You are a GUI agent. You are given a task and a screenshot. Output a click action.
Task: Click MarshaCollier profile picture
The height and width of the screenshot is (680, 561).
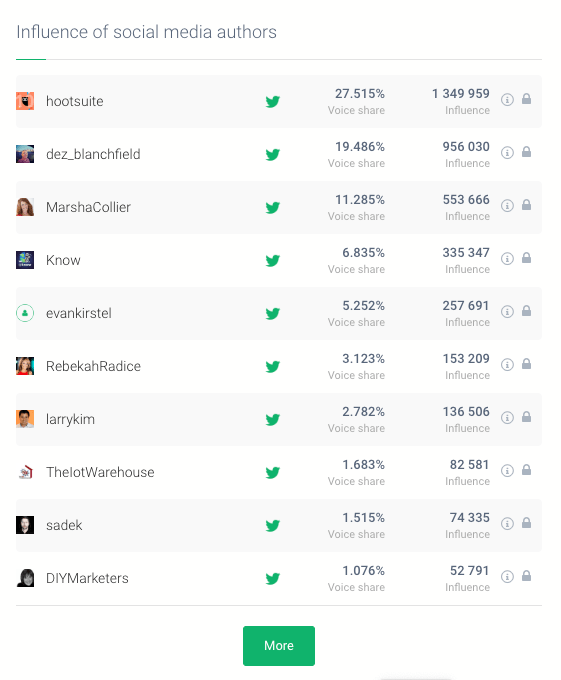click(25, 207)
